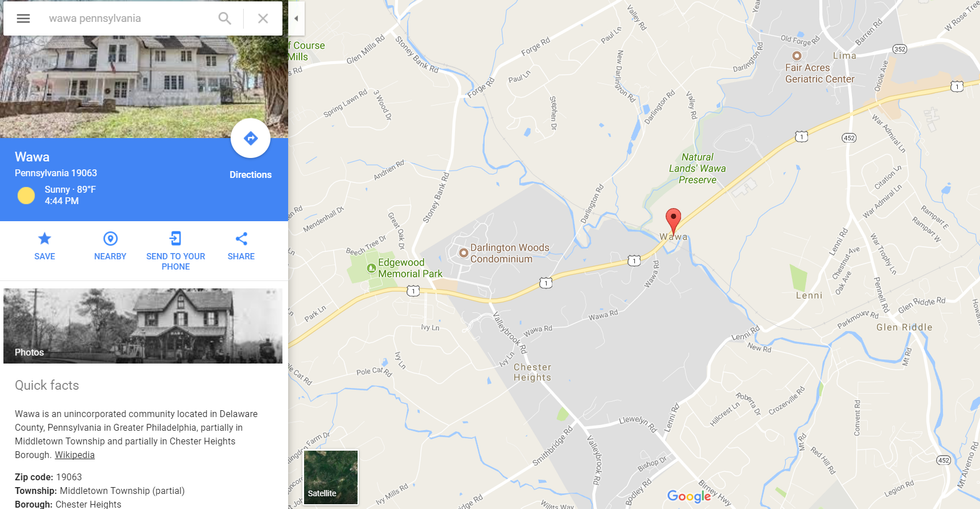Viewport: 980px width, 509px height.
Task: Click the Share icon
Action: (x=241, y=238)
